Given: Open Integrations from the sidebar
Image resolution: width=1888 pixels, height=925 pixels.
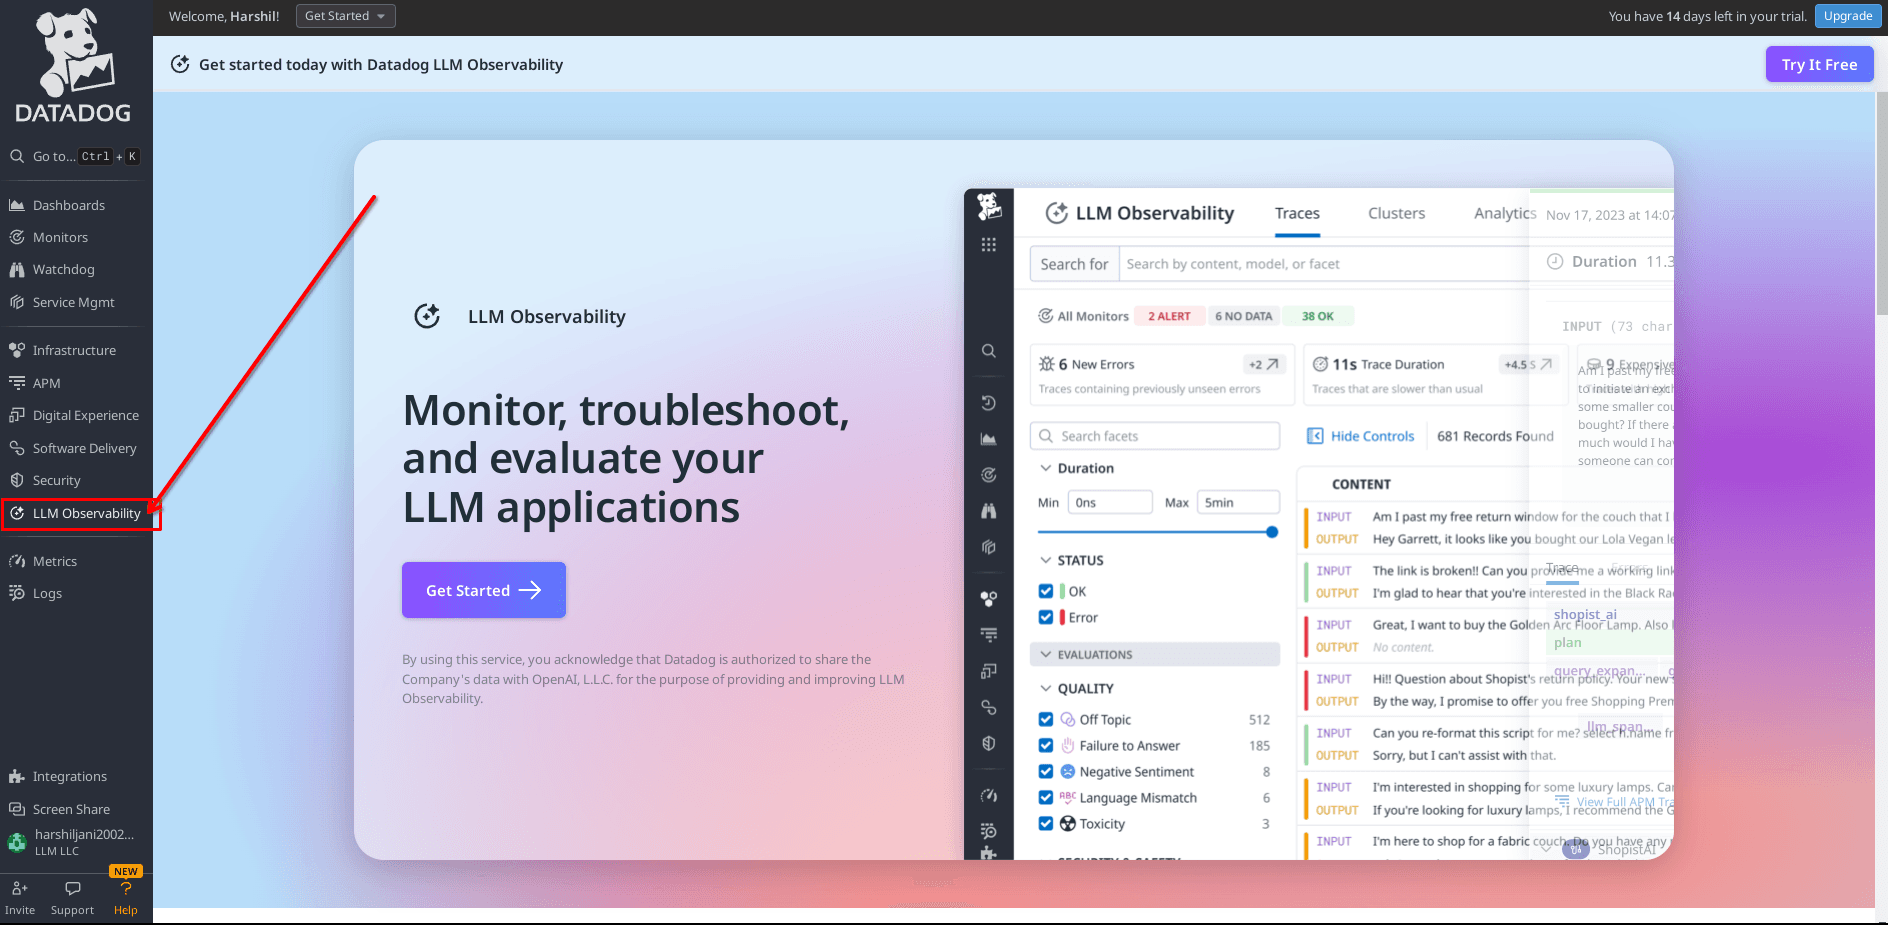Looking at the screenshot, I should [x=69, y=776].
